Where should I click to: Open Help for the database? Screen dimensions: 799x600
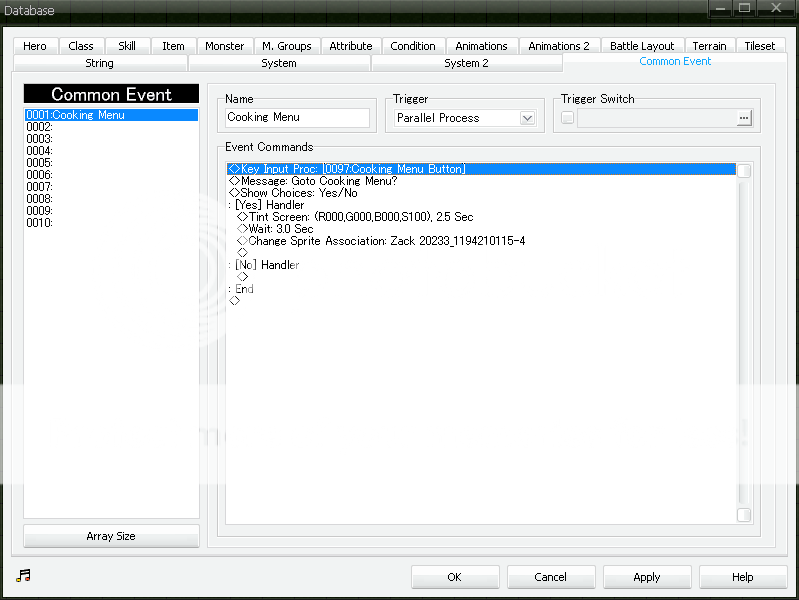(742, 577)
